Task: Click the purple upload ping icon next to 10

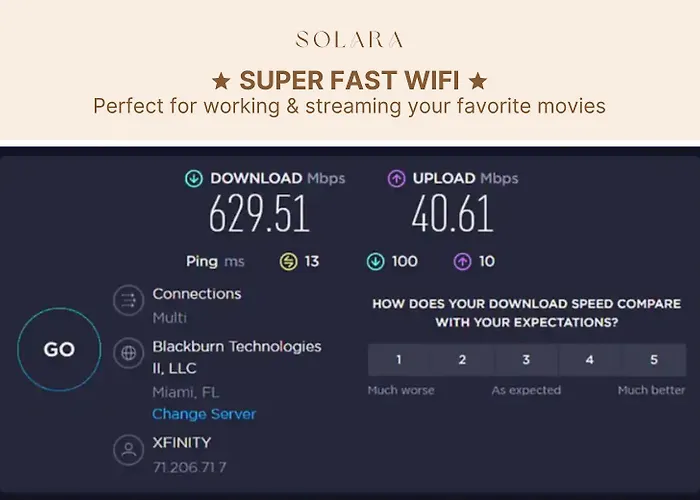Action: coord(462,262)
